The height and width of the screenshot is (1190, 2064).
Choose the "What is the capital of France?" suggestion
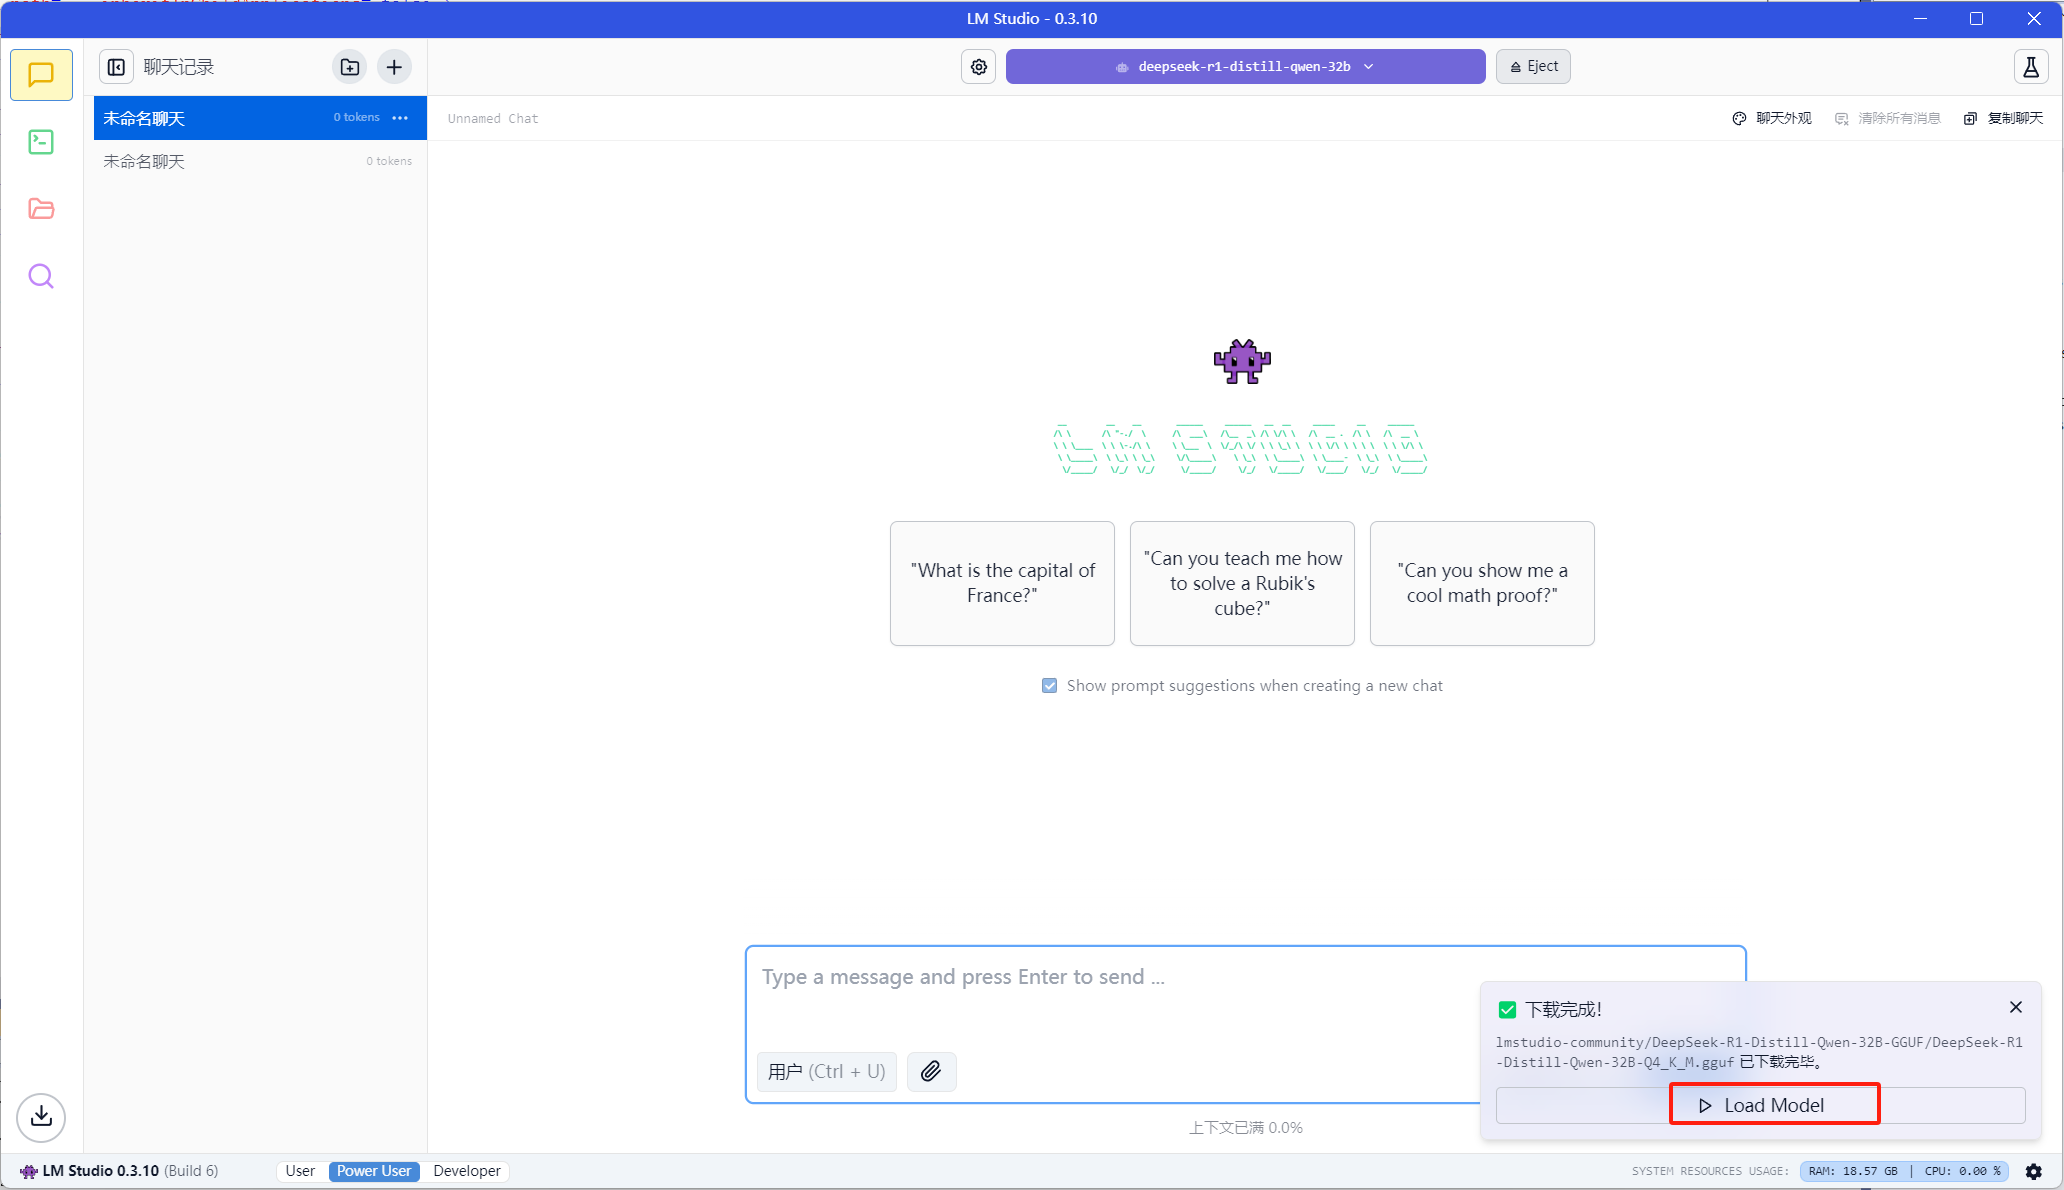tap(1002, 583)
